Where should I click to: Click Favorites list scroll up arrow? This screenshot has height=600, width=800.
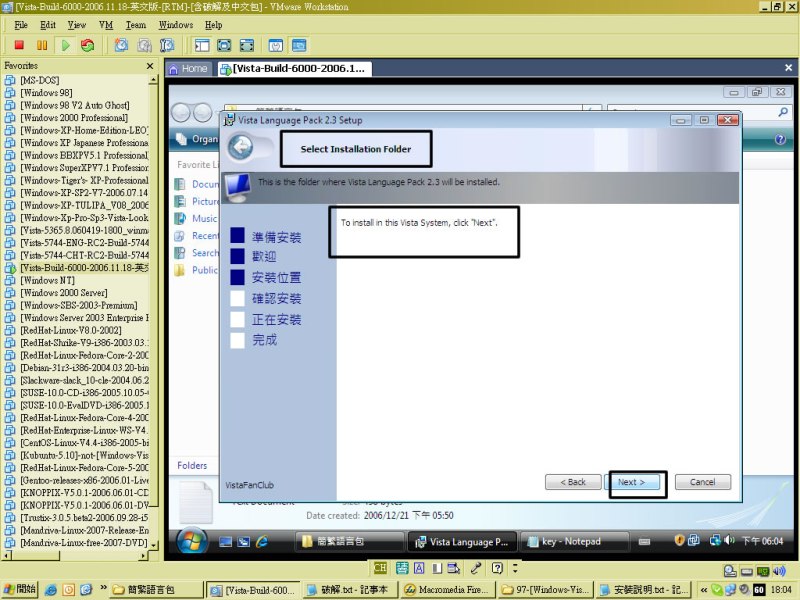click(153, 80)
